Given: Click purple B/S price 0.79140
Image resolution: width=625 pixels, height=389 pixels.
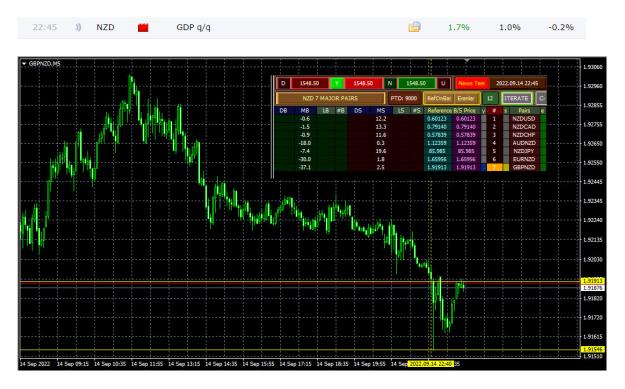Looking at the screenshot, I should [x=466, y=127].
